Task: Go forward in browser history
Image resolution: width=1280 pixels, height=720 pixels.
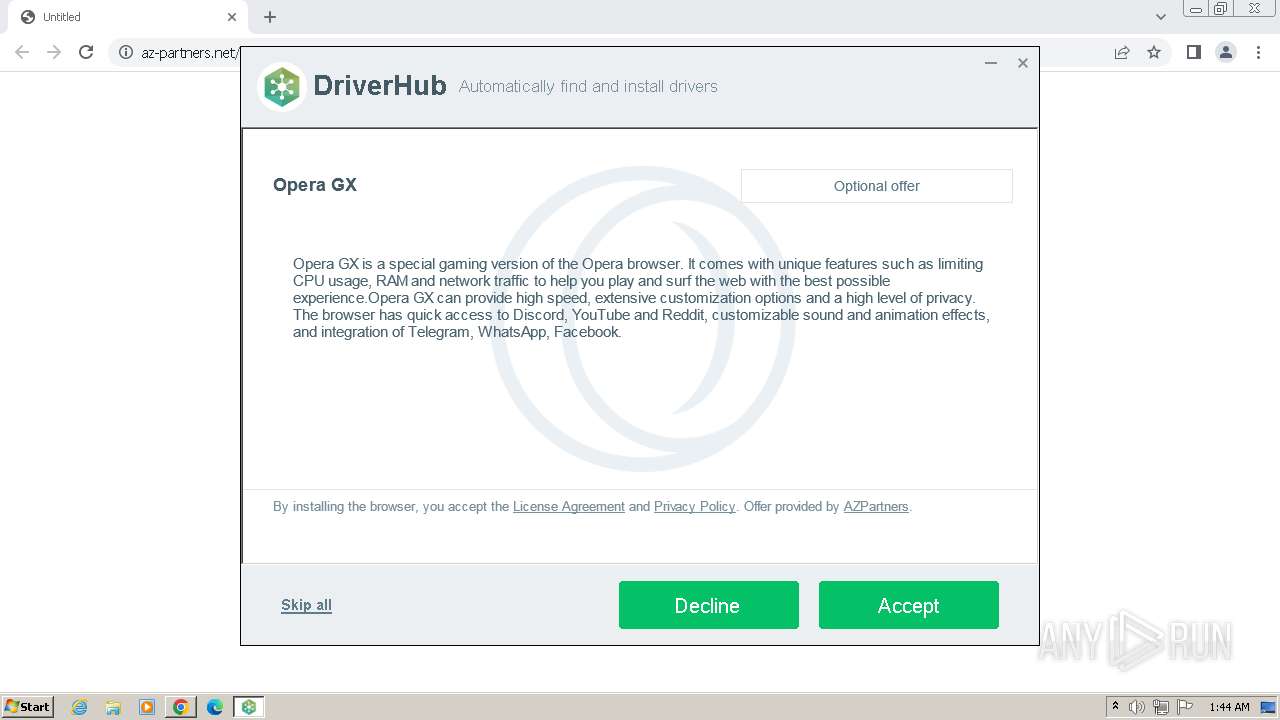Action: click(54, 52)
